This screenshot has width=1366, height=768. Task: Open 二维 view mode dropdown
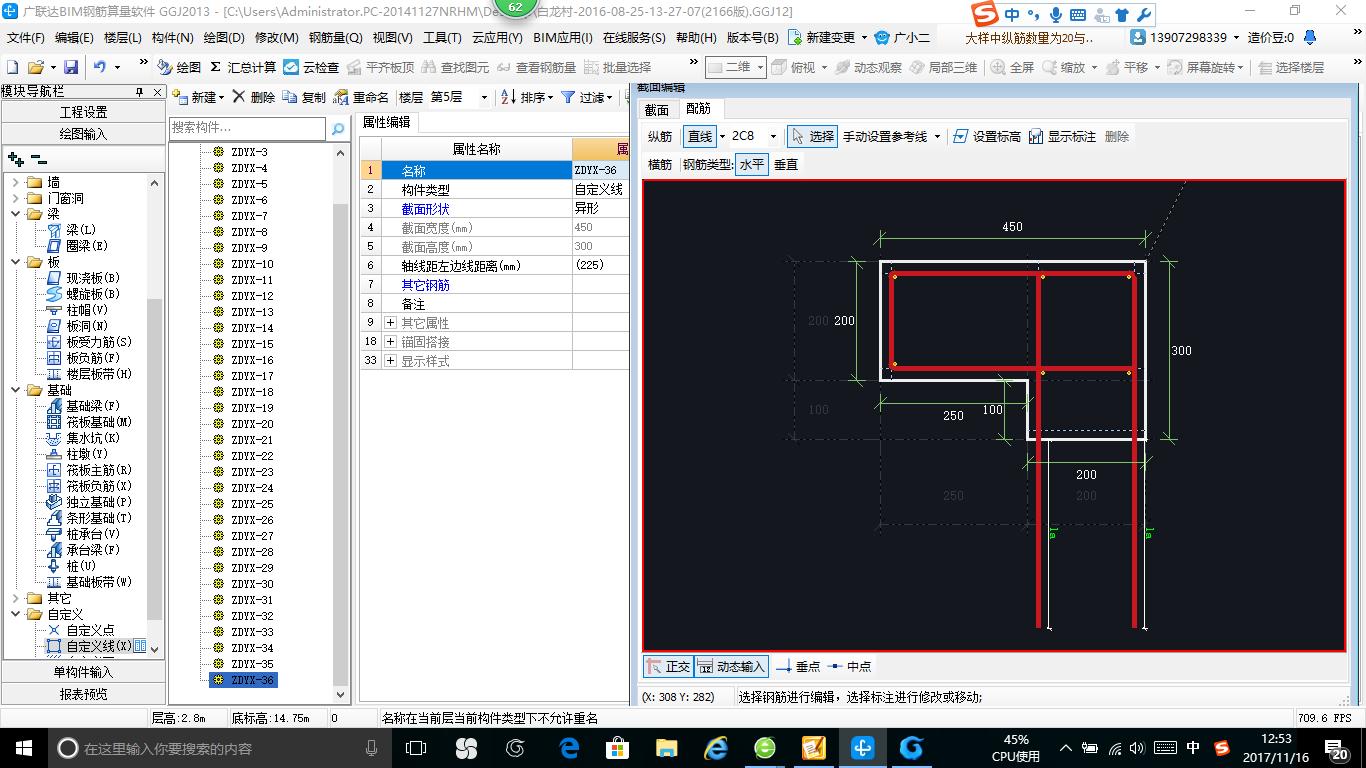point(736,67)
